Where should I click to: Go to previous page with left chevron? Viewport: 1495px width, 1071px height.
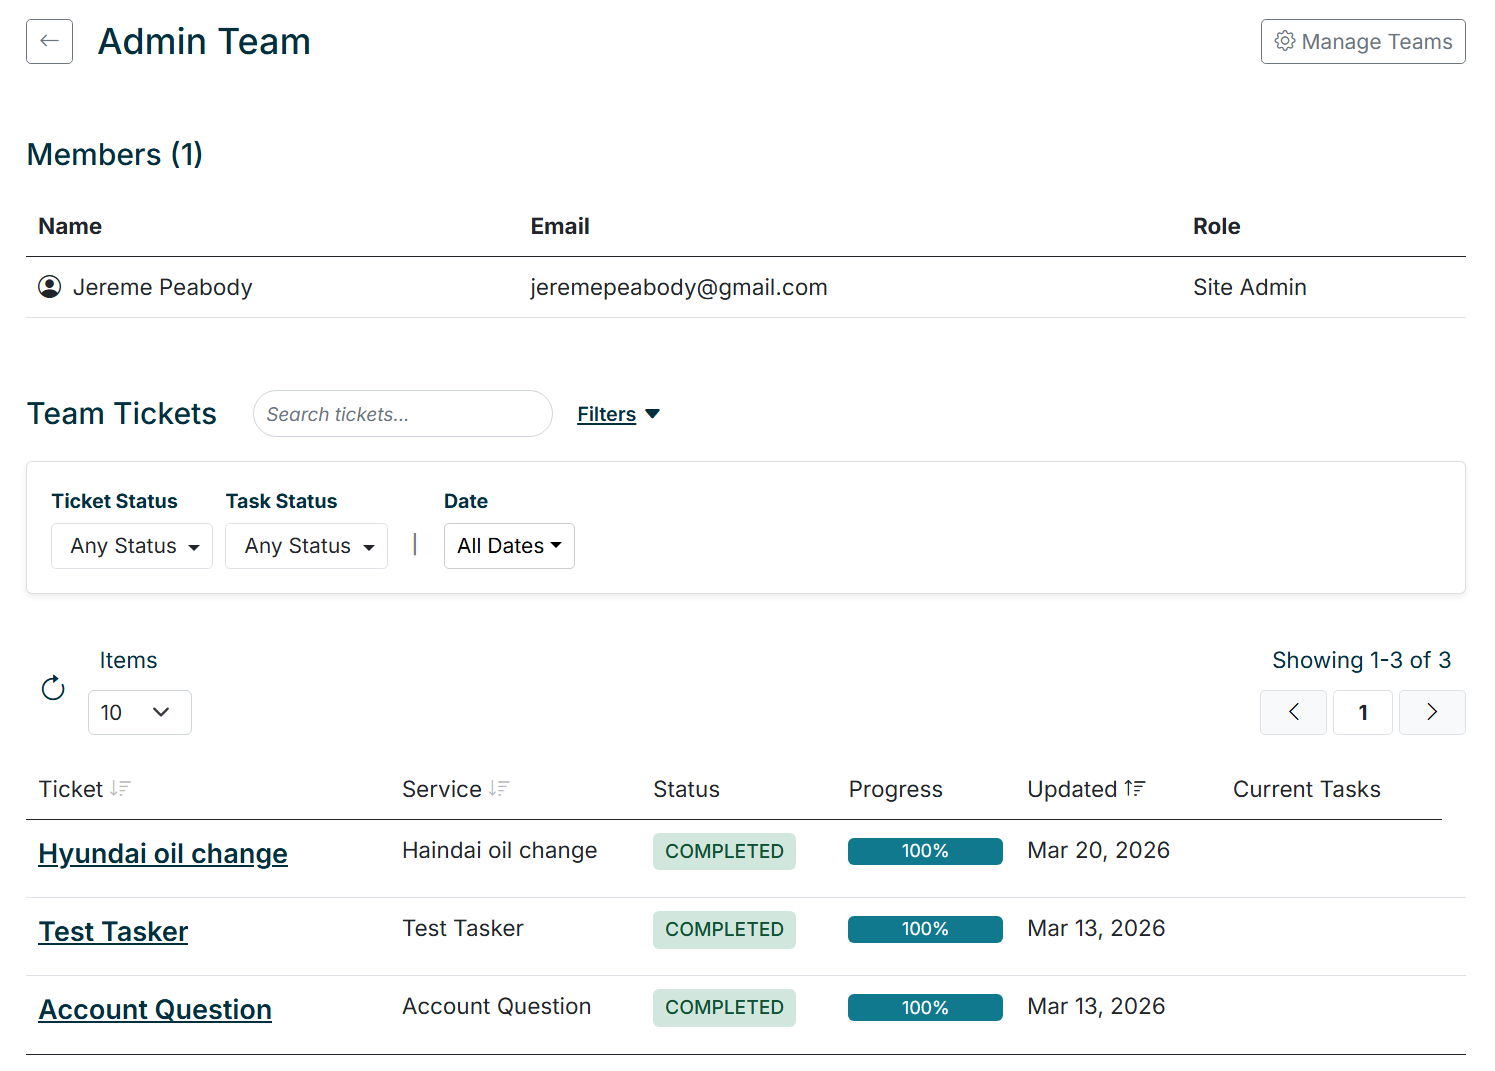pyautogui.click(x=1293, y=712)
